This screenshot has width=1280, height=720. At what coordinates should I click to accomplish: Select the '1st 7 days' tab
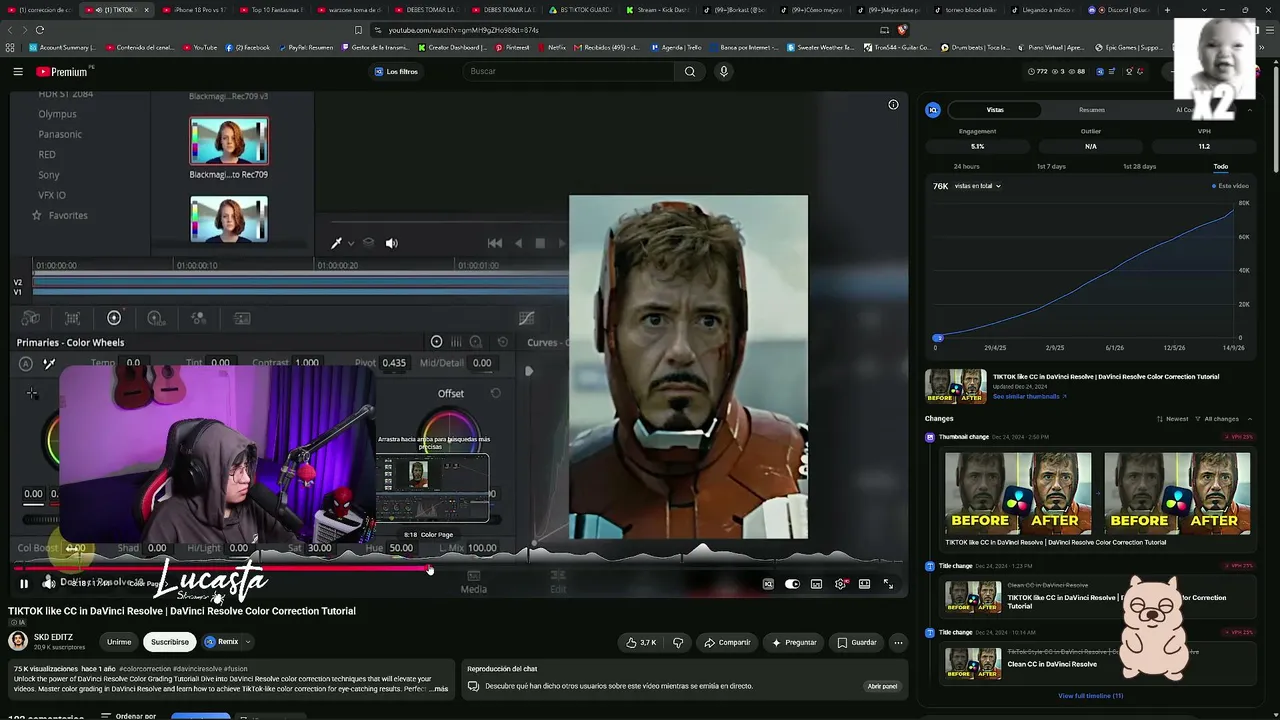pos(1051,166)
